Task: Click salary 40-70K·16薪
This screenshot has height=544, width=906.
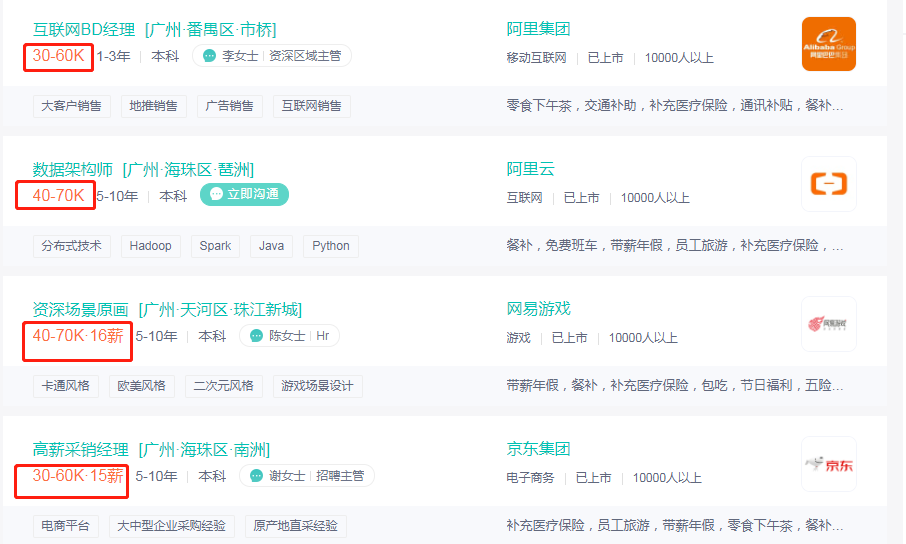Action: (x=78, y=335)
